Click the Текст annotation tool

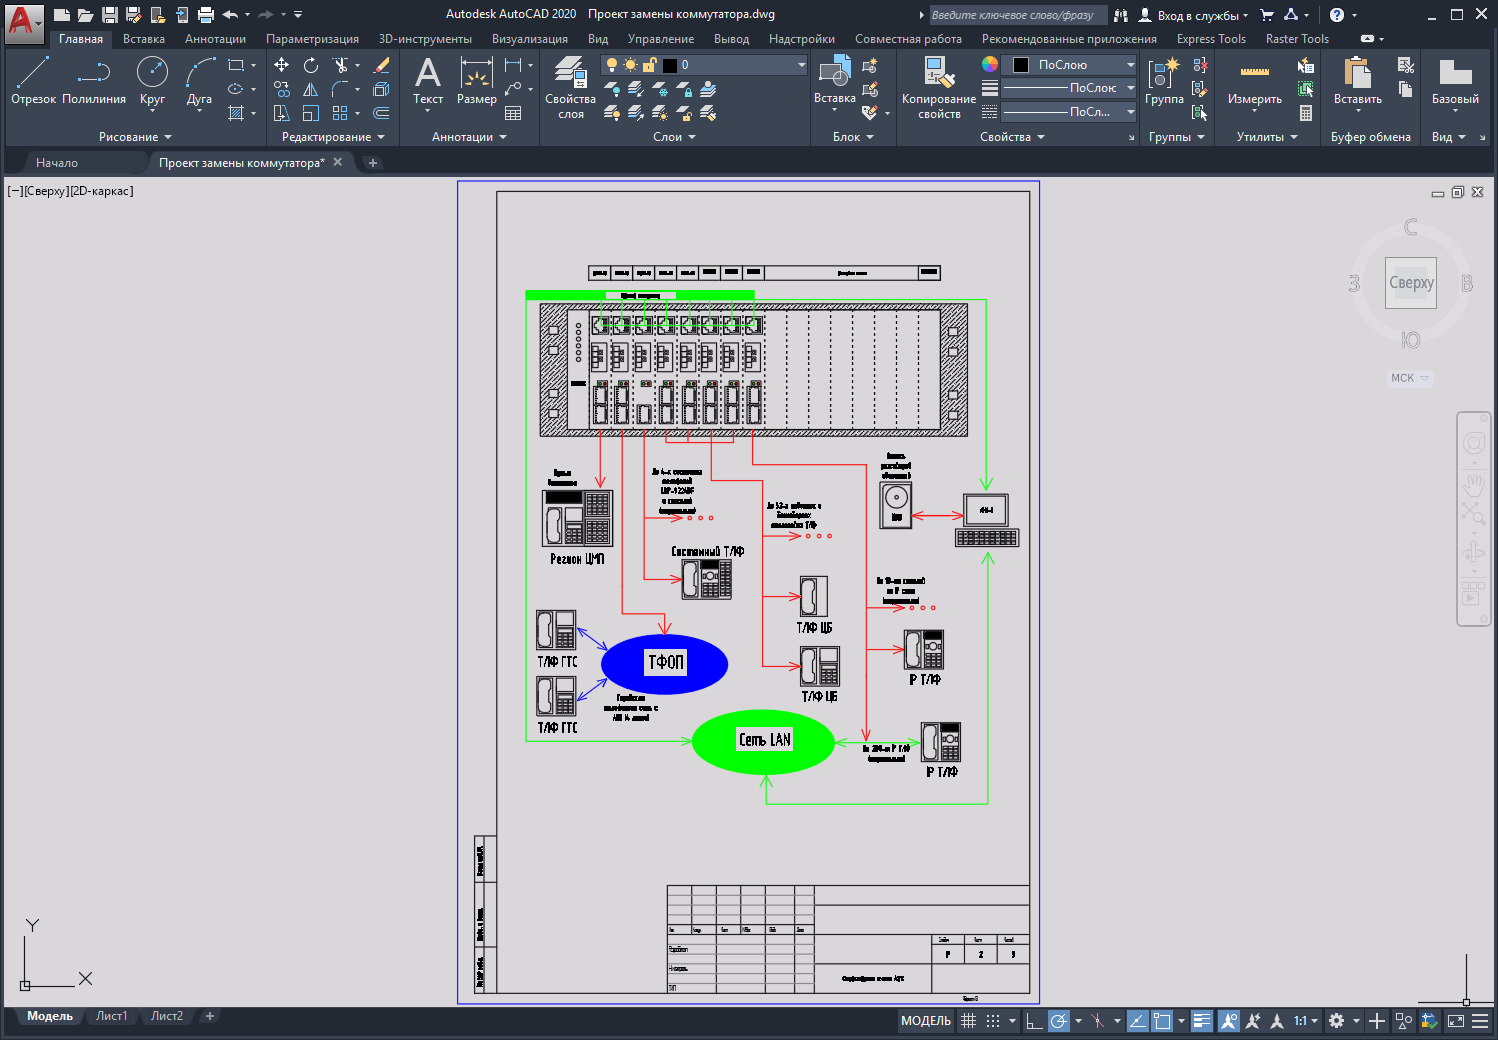tap(428, 80)
